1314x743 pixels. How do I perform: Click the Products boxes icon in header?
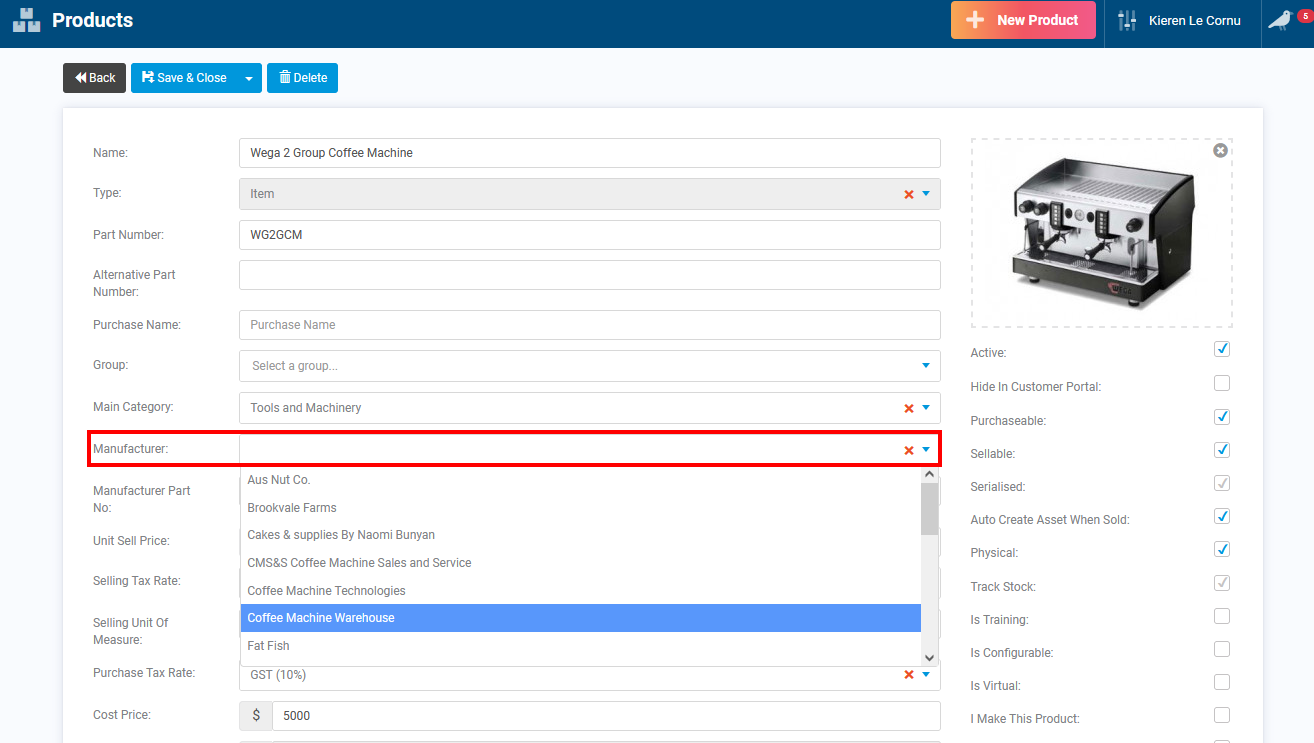[x=27, y=20]
